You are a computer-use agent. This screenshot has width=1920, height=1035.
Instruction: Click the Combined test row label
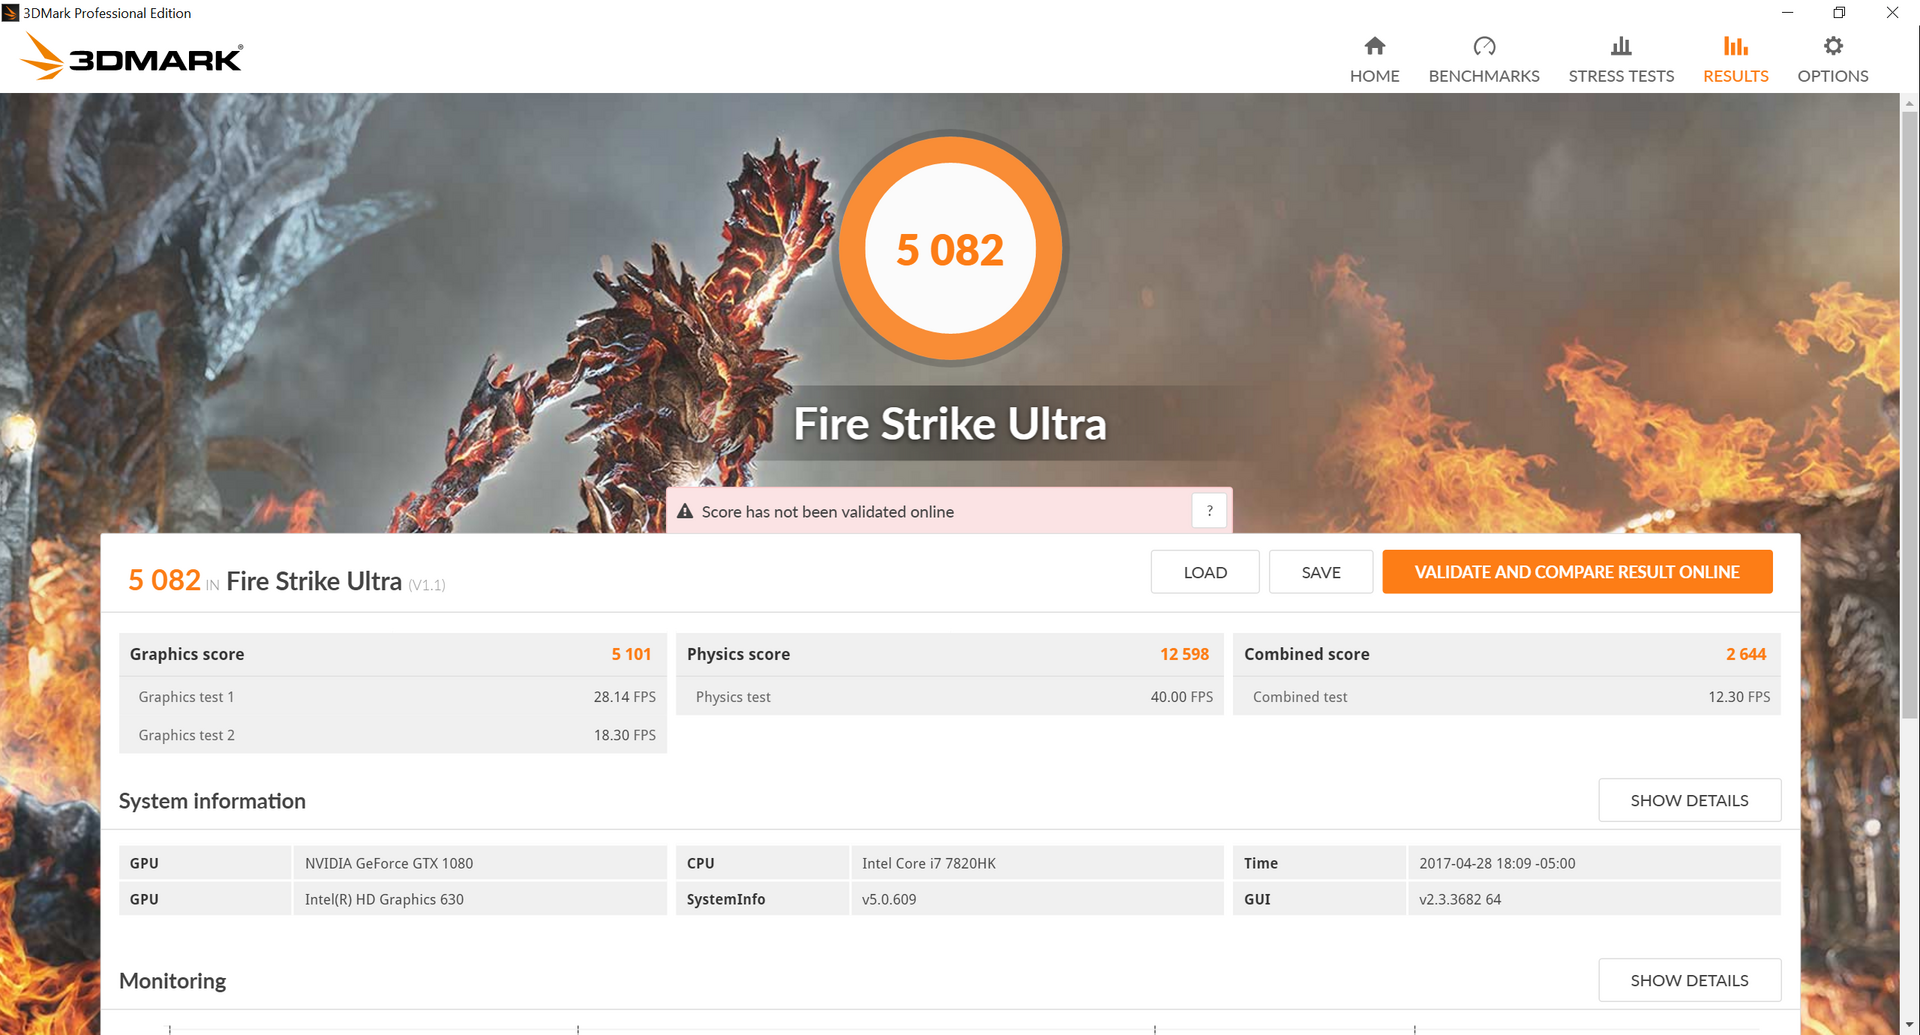click(x=1300, y=697)
